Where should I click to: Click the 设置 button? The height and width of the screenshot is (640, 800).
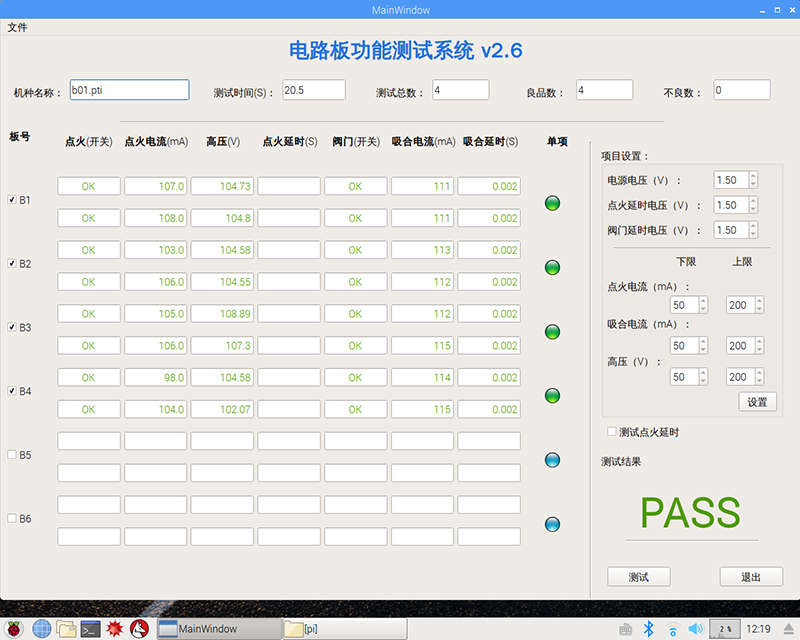tap(757, 402)
